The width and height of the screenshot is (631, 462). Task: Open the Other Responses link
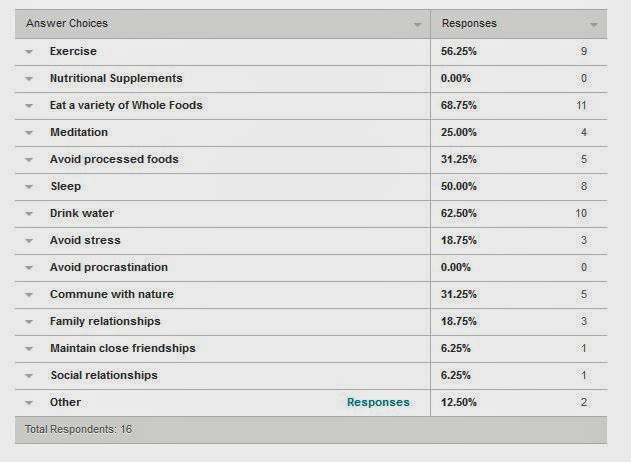click(378, 402)
